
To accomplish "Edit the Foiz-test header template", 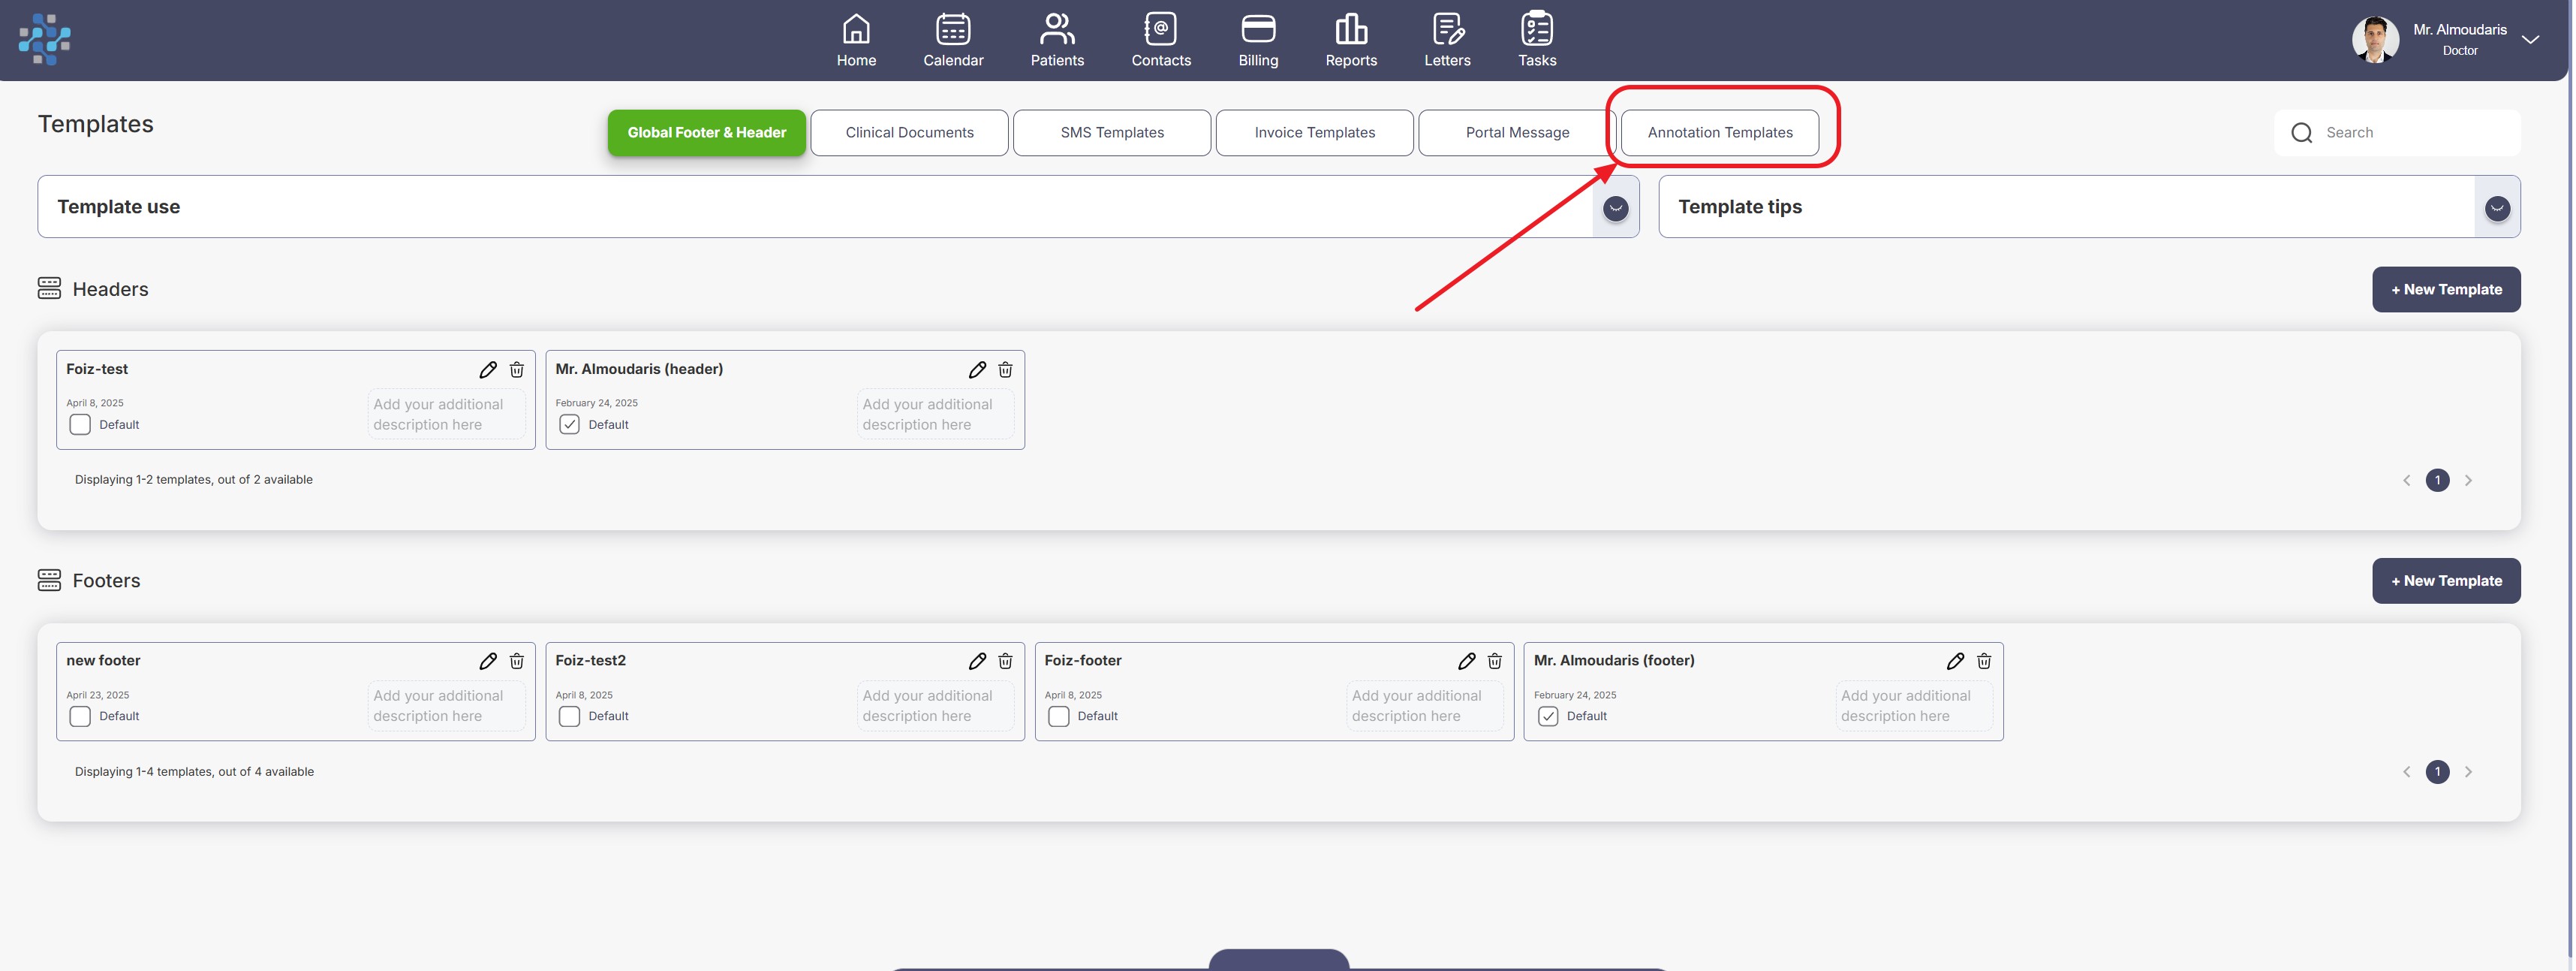I will coord(487,370).
